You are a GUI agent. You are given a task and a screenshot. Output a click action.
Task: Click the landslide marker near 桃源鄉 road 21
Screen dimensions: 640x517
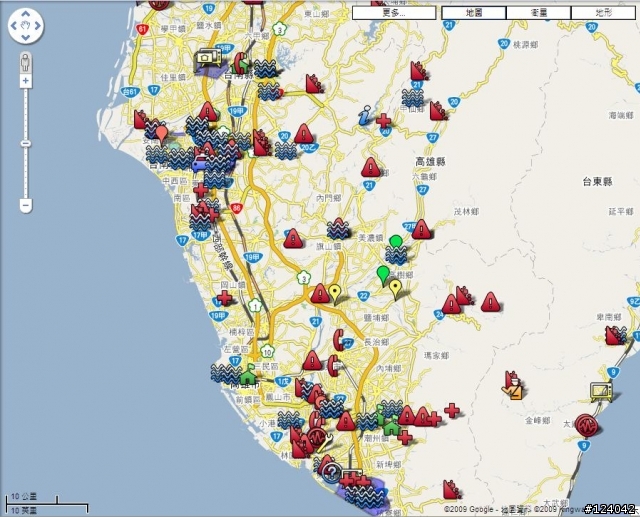pyautogui.click(x=419, y=71)
